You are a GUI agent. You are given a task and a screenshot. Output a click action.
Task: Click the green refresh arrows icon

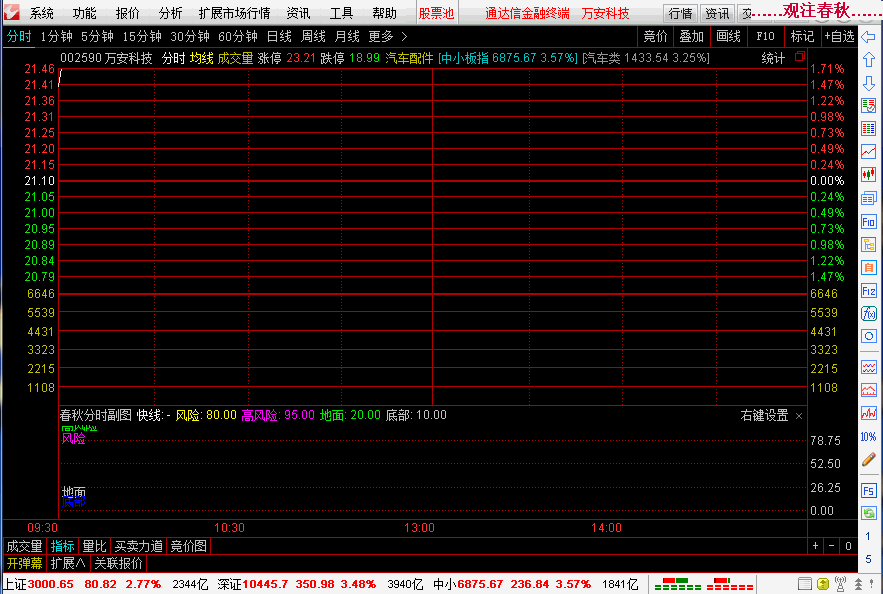[868, 513]
